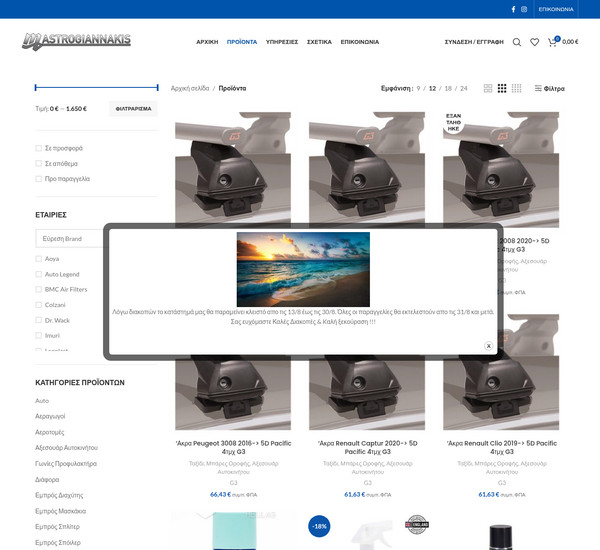The image size is (600, 550).
Task: Click ΣΥΝΔΕΣΗ / ΕΓΓΡΑΦΗ login link
Action: (474, 42)
